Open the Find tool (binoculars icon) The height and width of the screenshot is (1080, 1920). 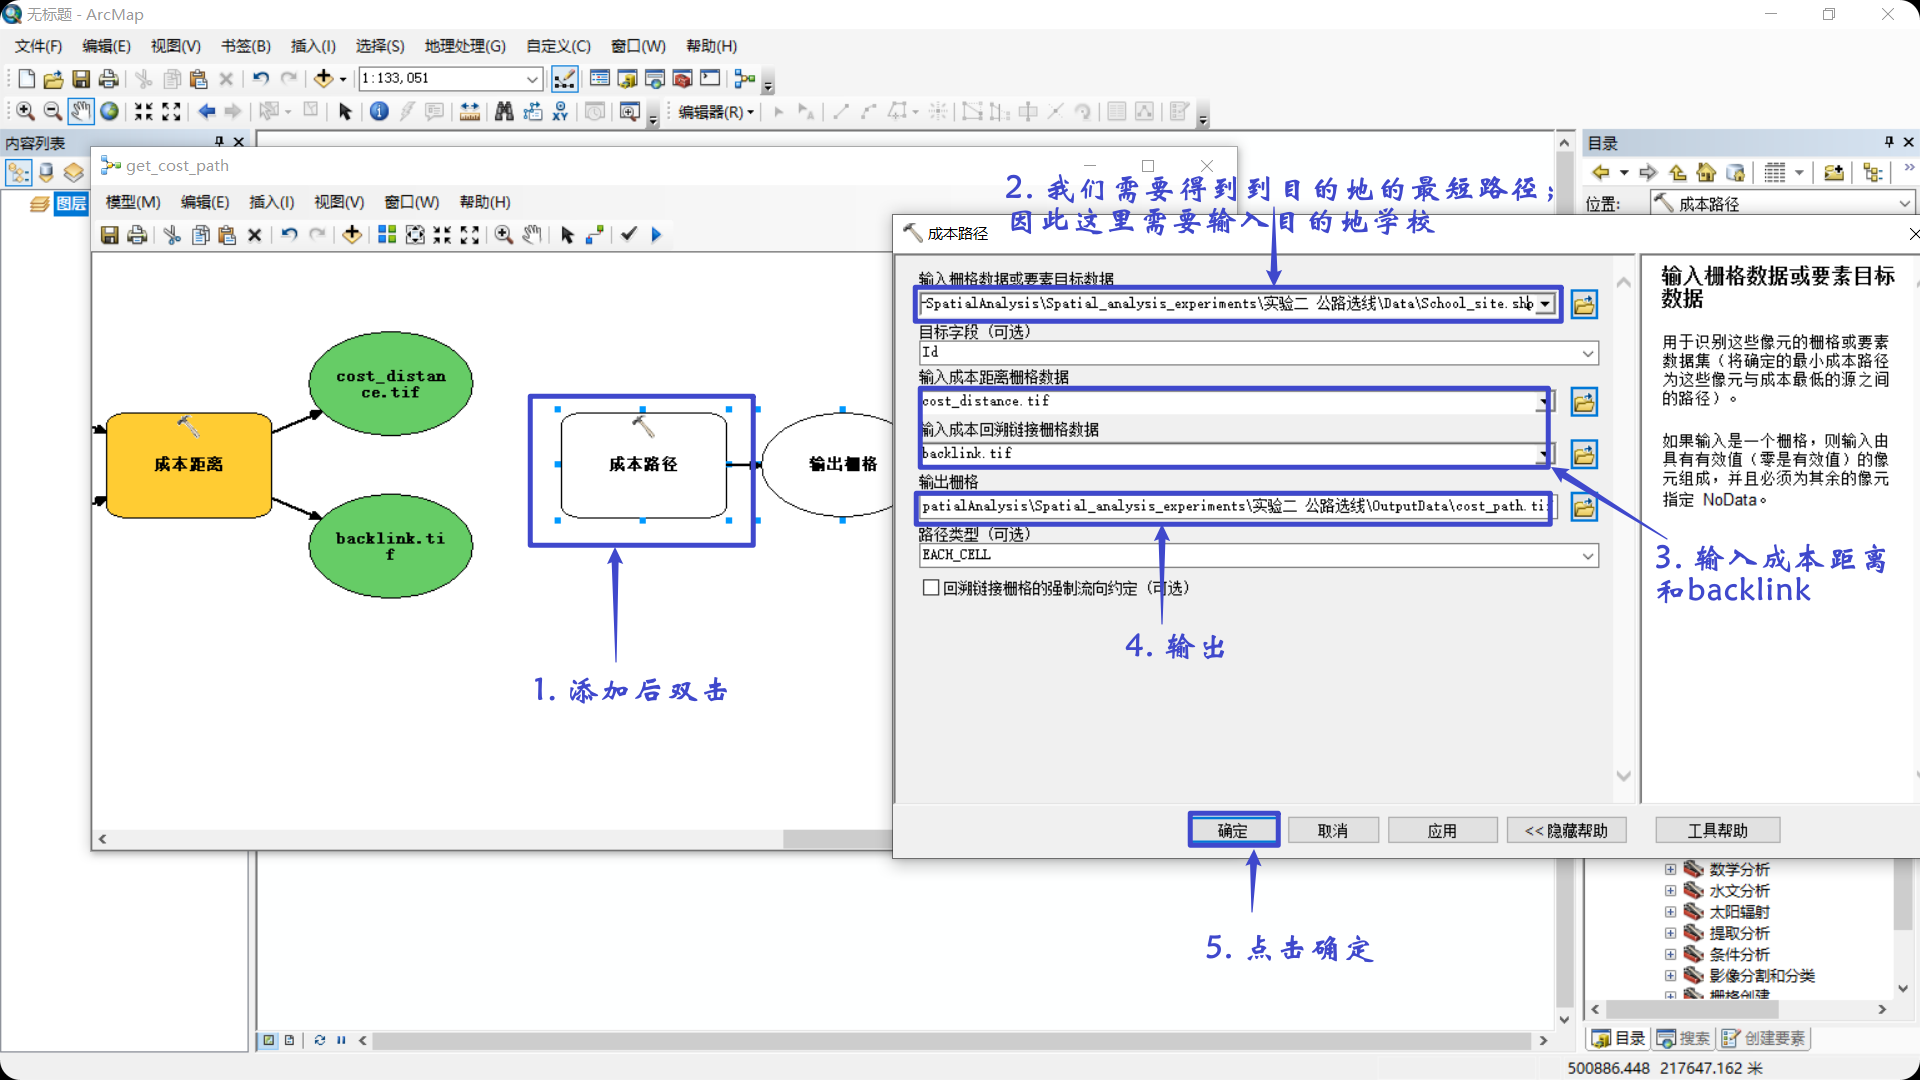(503, 112)
